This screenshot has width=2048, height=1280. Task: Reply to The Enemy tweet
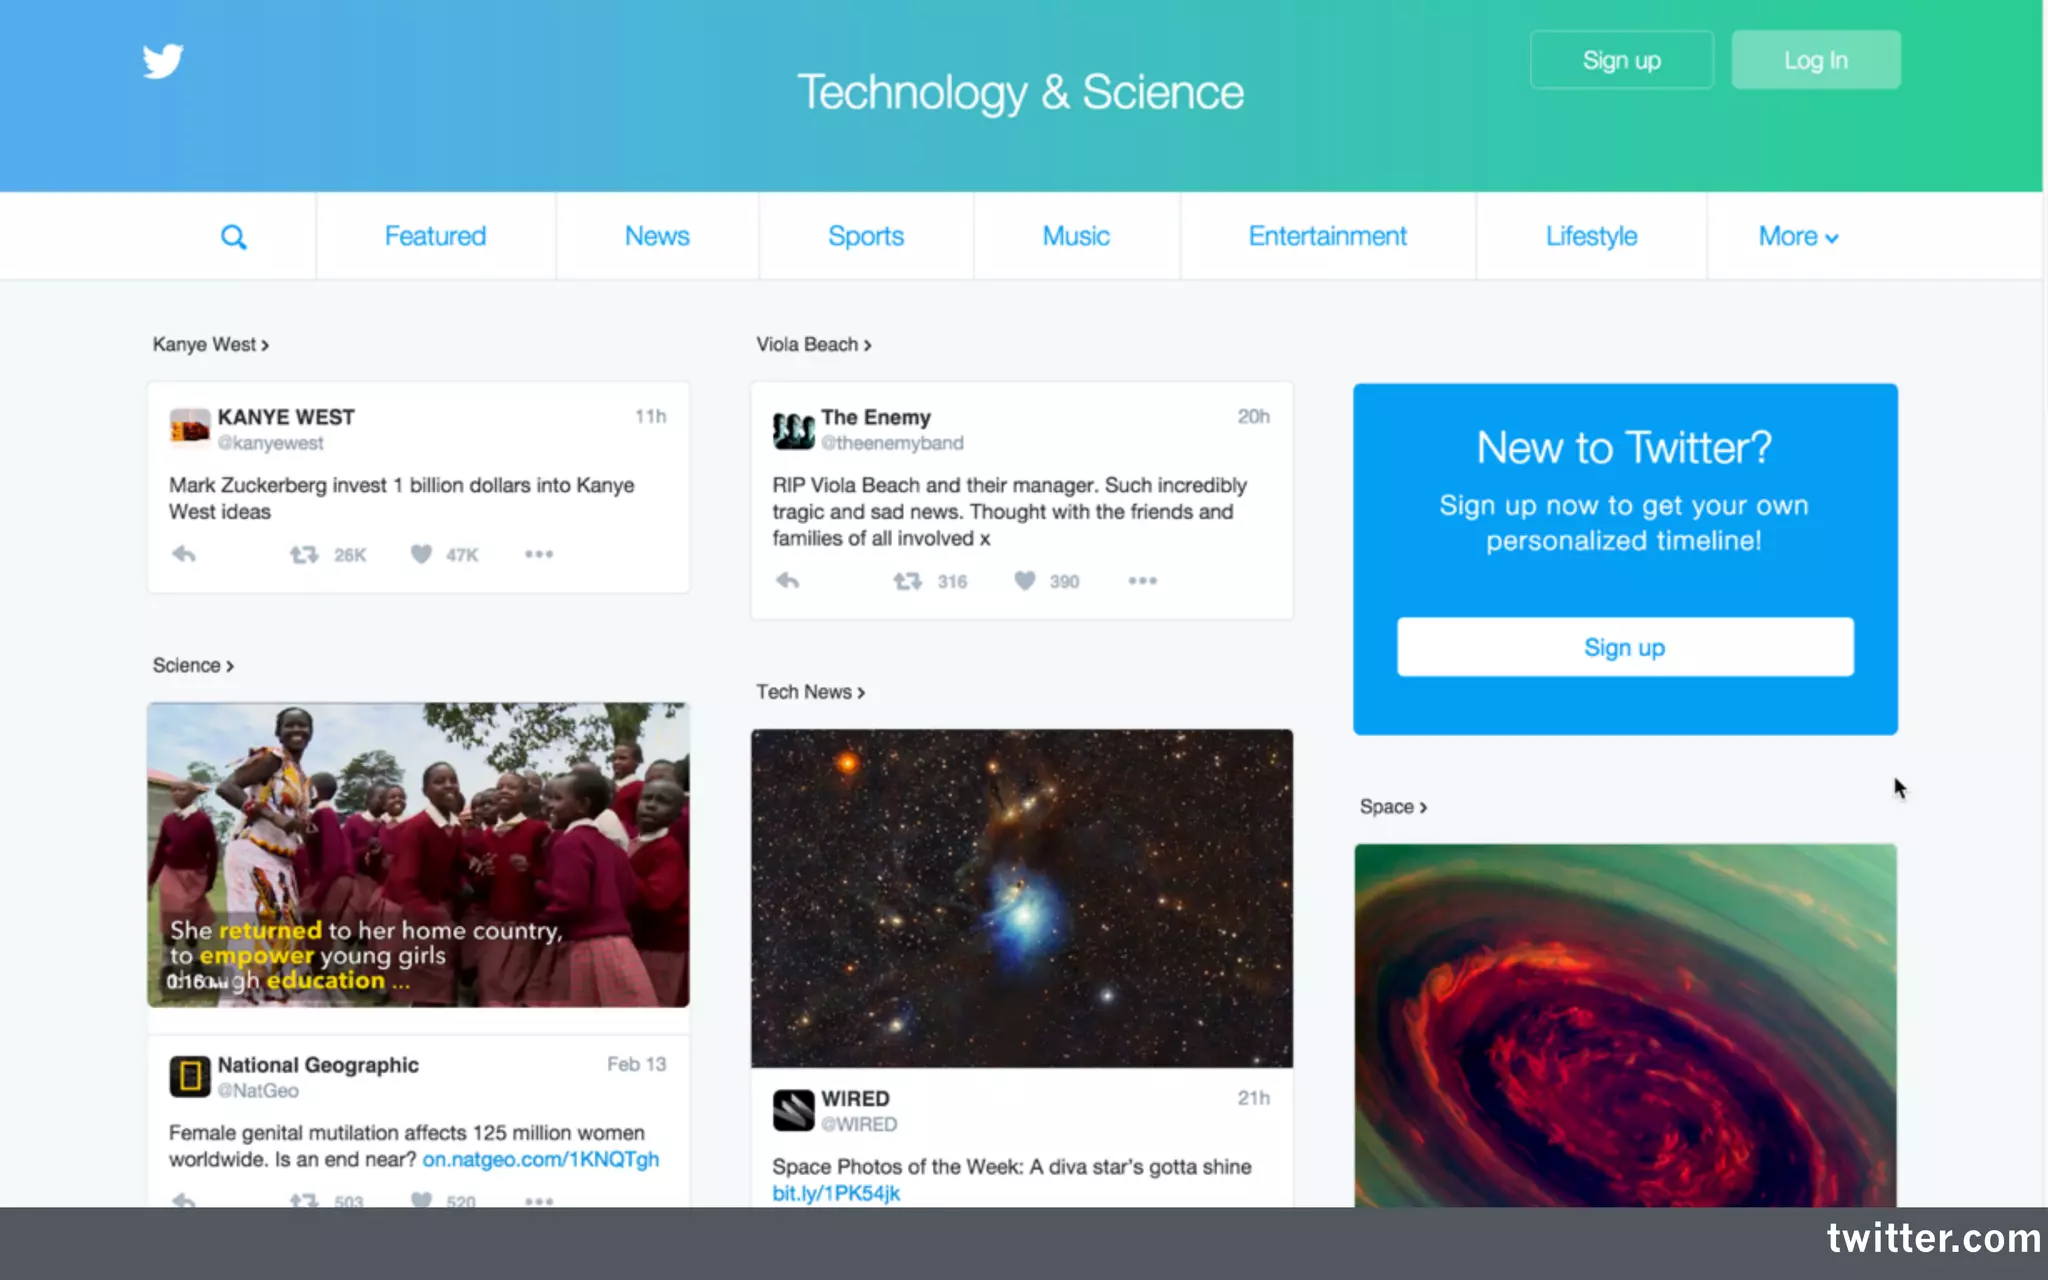pos(788,581)
